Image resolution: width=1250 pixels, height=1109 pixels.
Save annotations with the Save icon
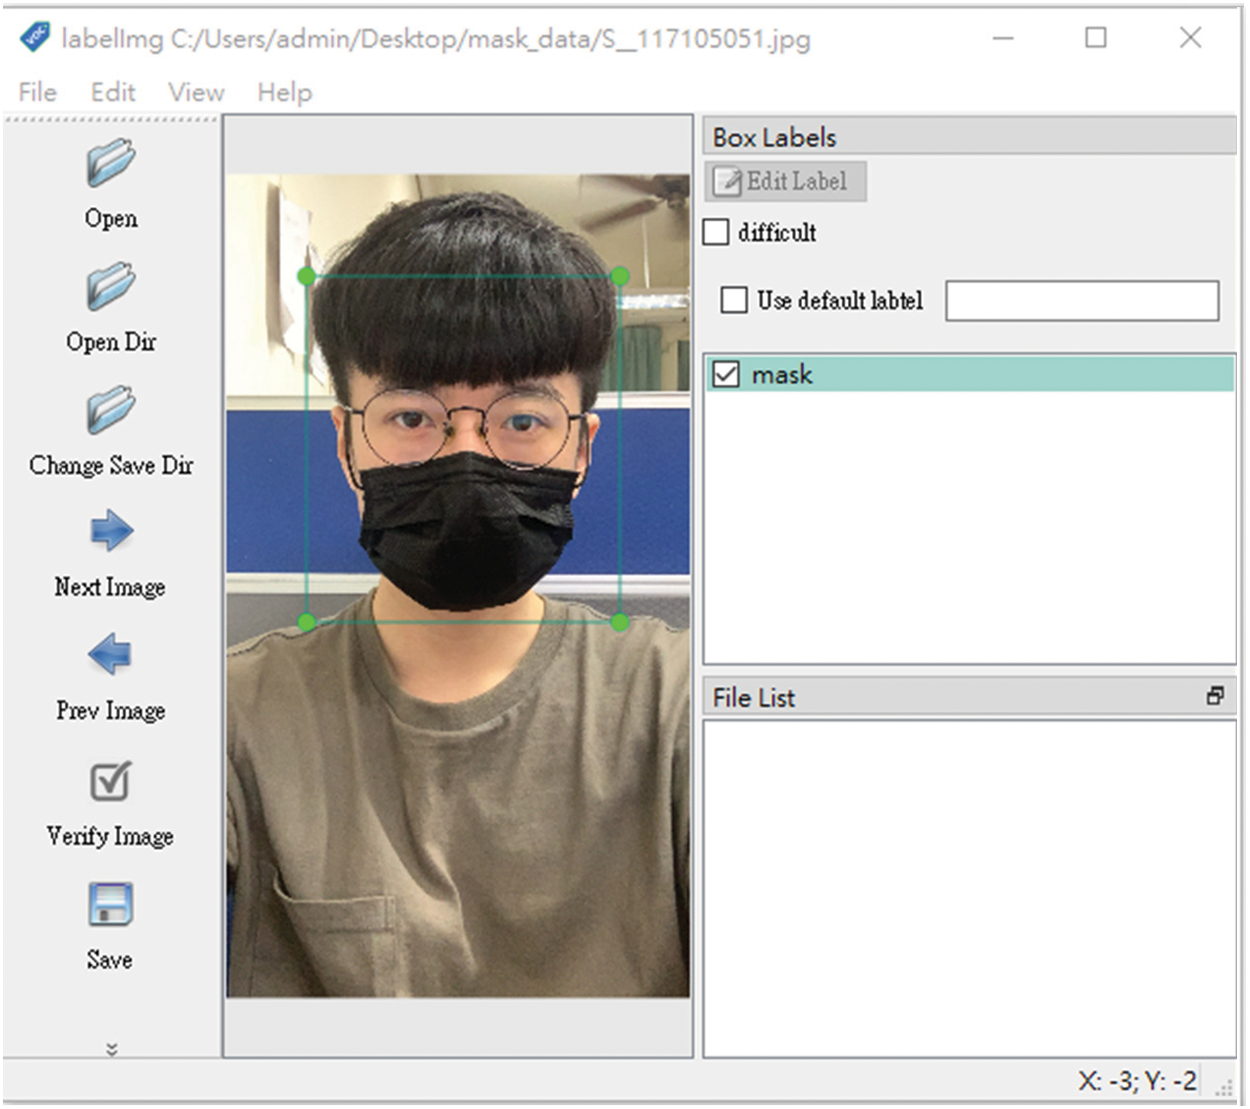[x=110, y=905]
